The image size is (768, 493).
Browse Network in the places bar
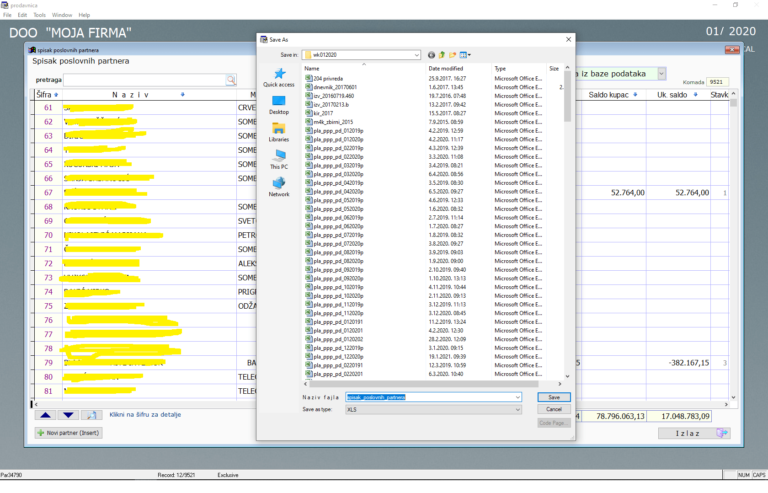tap(279, 188)
